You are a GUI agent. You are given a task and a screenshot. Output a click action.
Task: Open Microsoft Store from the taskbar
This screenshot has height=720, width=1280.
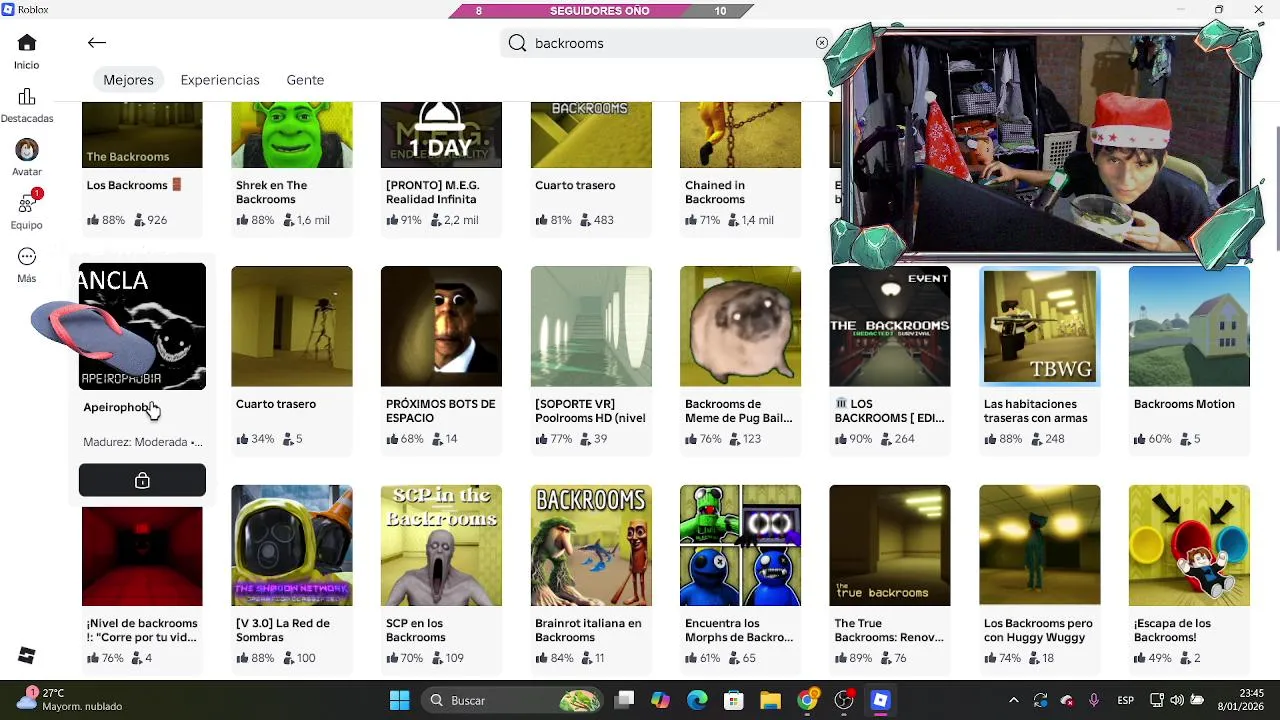pyautogui.click(x=734, y=700)
